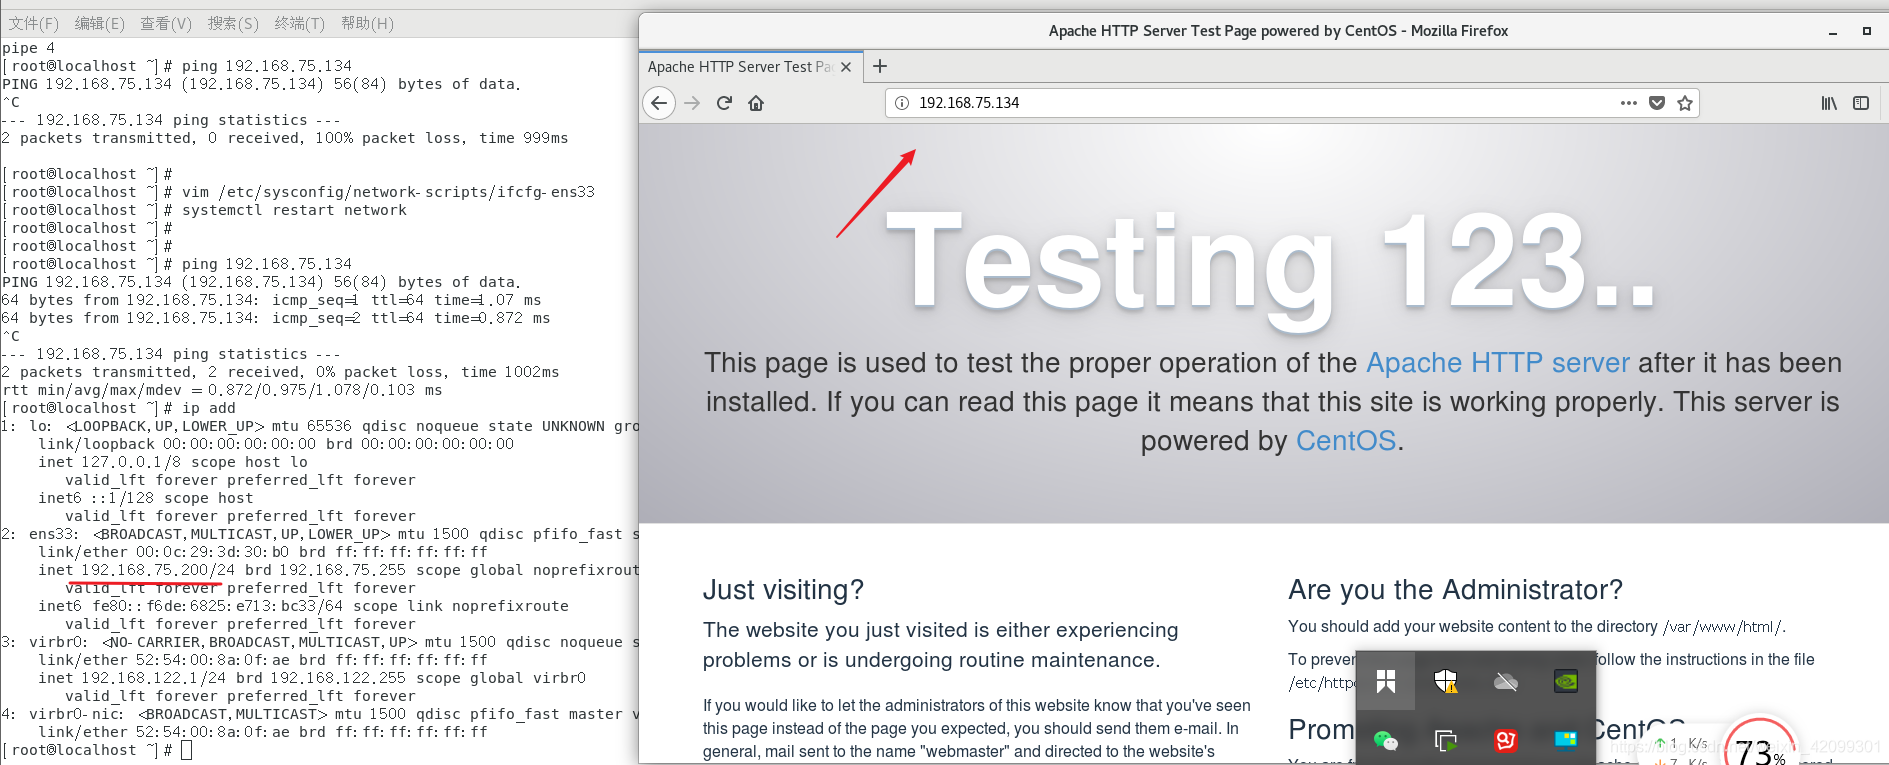Click the Firefox Forward arrow
Viewport: 1889px width, 765px height.
click(x=692, y=103)
